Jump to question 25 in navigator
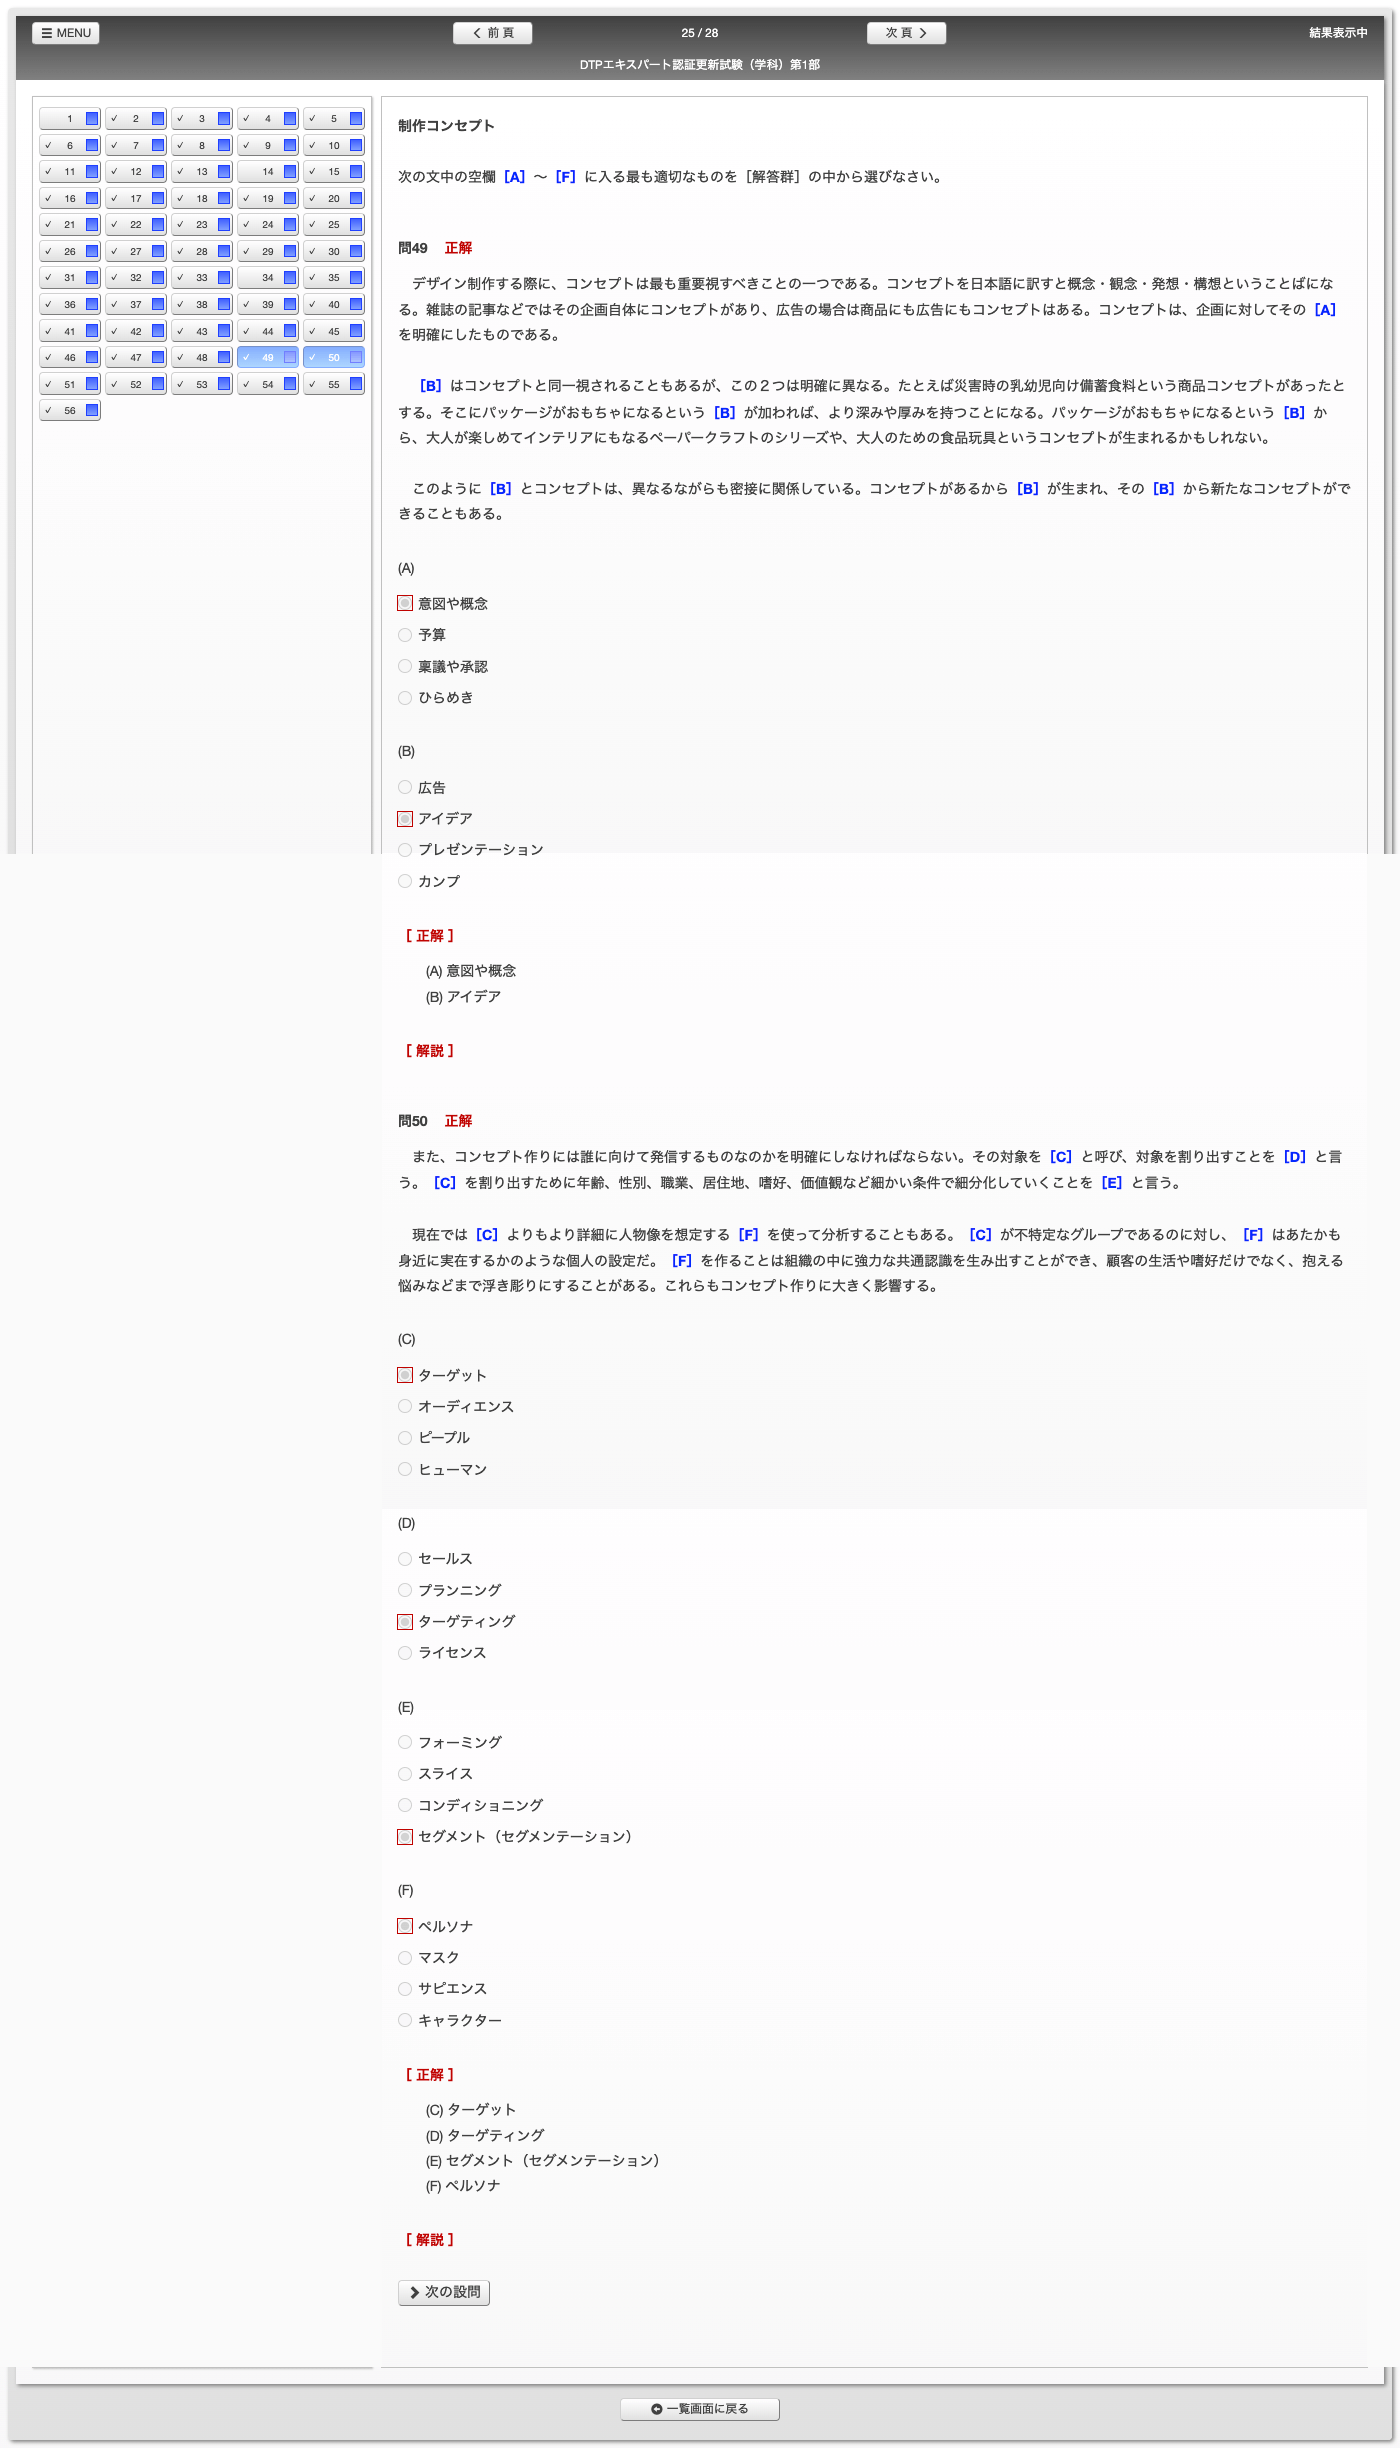 pos(327,225)
